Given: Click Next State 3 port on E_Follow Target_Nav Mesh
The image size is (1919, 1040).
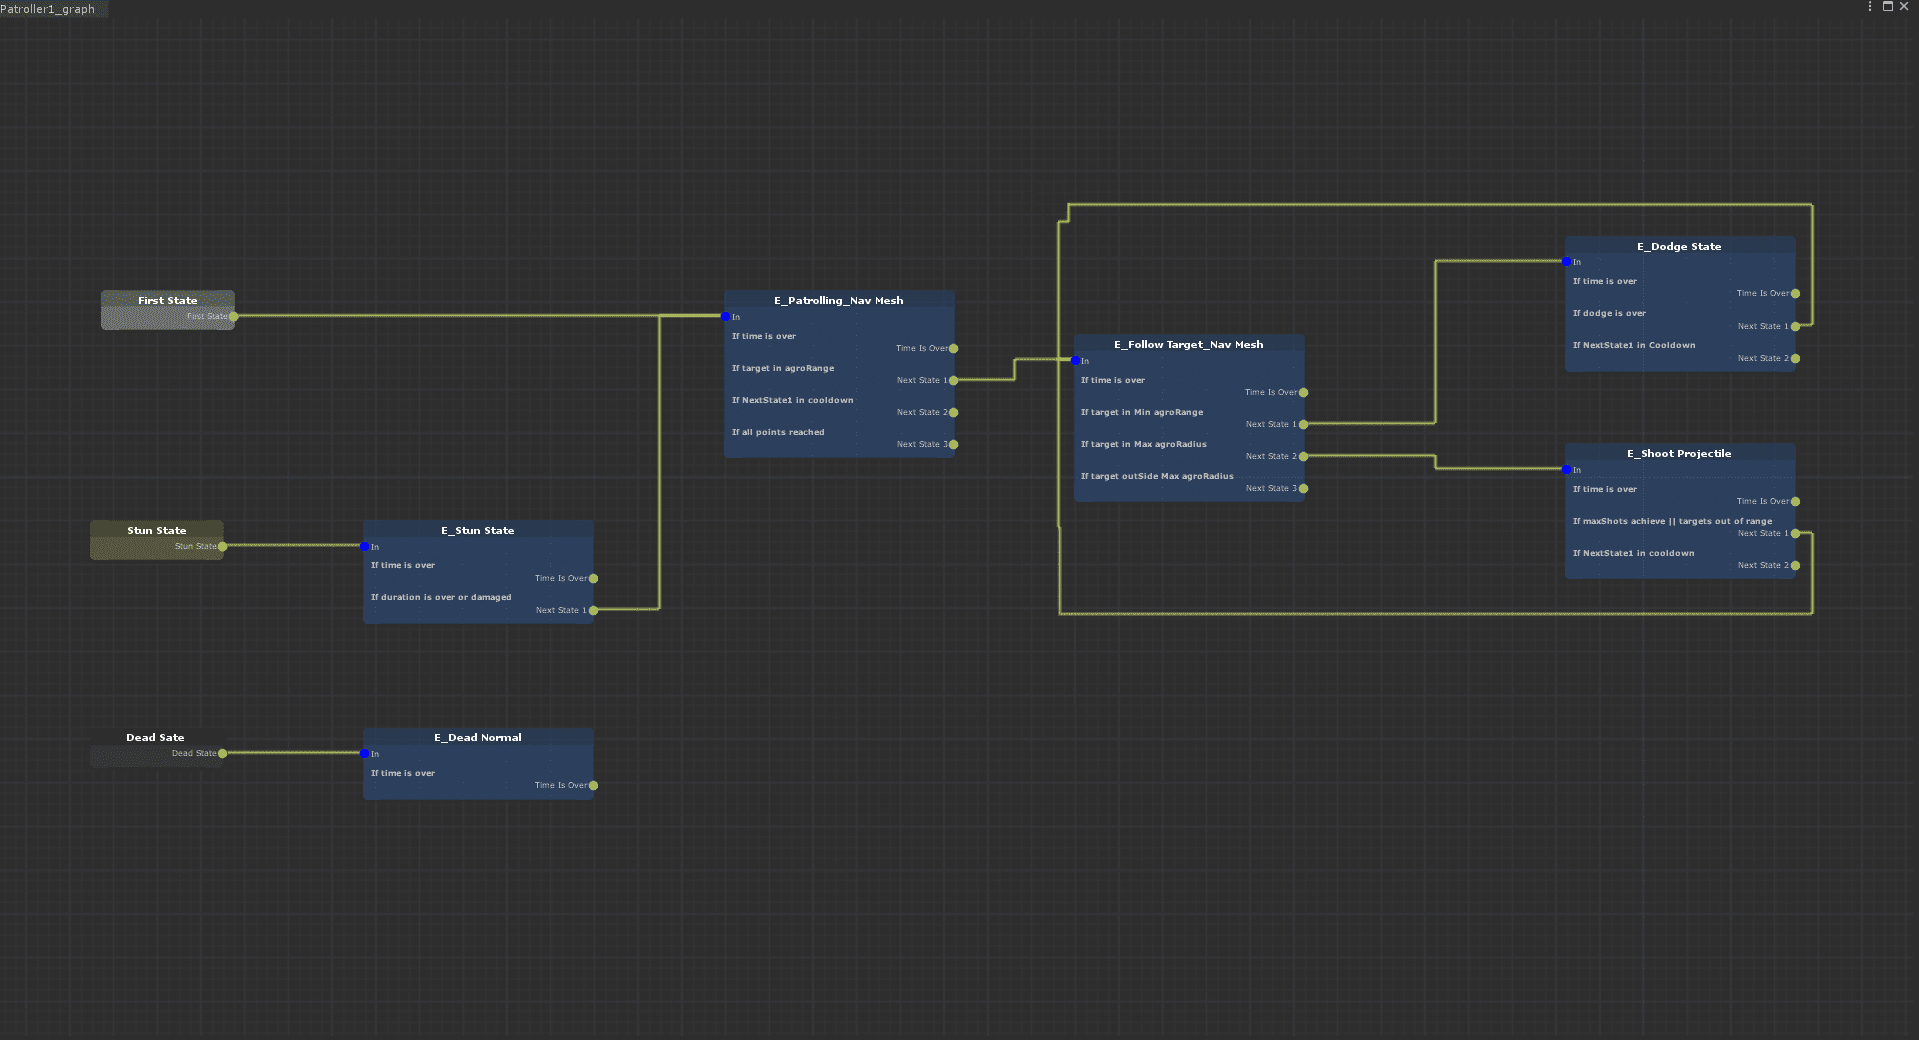Looking at the screenshot, I should (x=1303, y=489).
